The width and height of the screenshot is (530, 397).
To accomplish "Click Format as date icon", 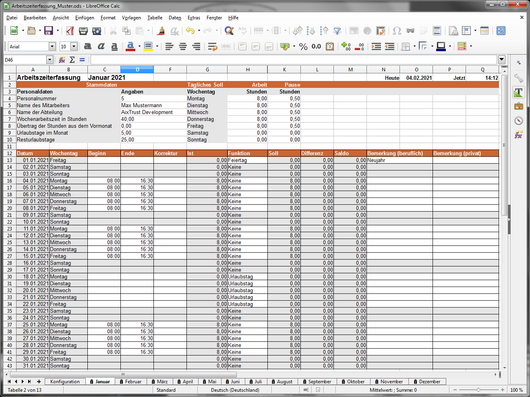I will coord(330,46).
